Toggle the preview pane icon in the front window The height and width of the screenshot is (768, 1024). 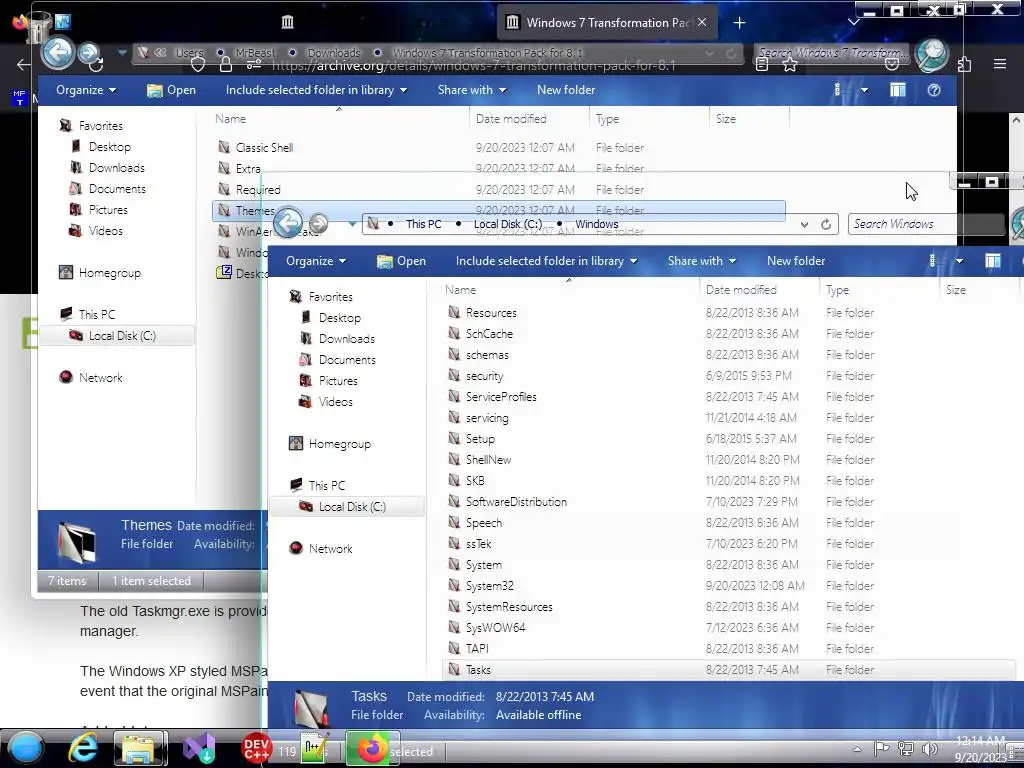click(x=993, y=261)
